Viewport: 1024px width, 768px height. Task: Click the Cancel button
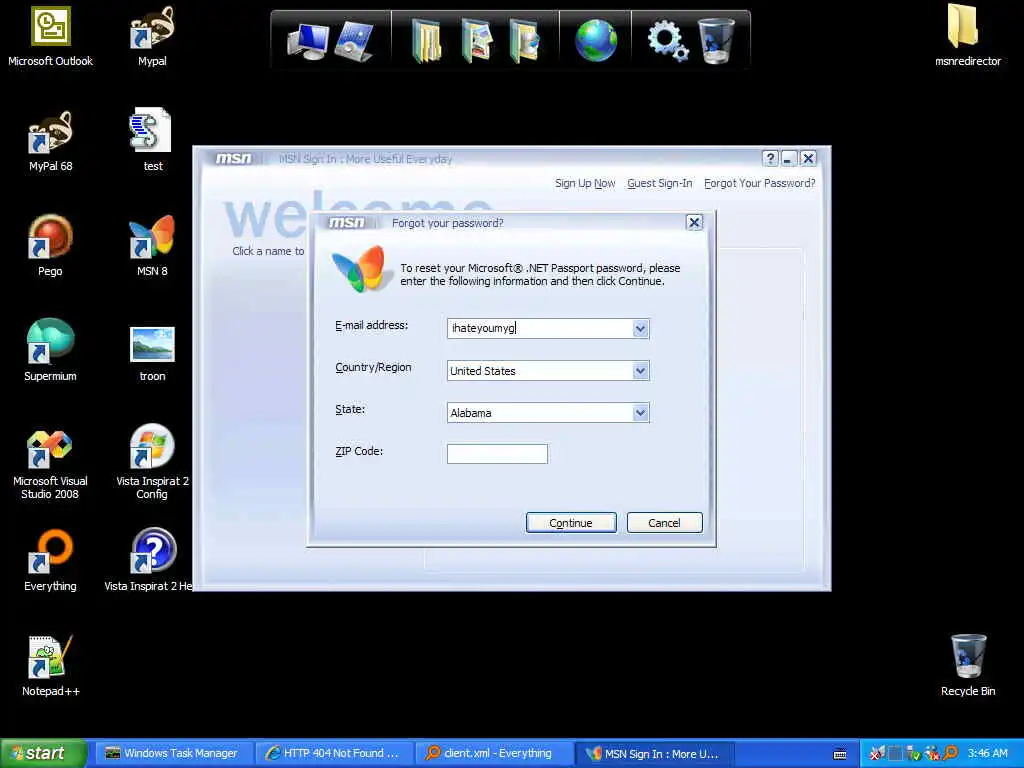point(664,522)
